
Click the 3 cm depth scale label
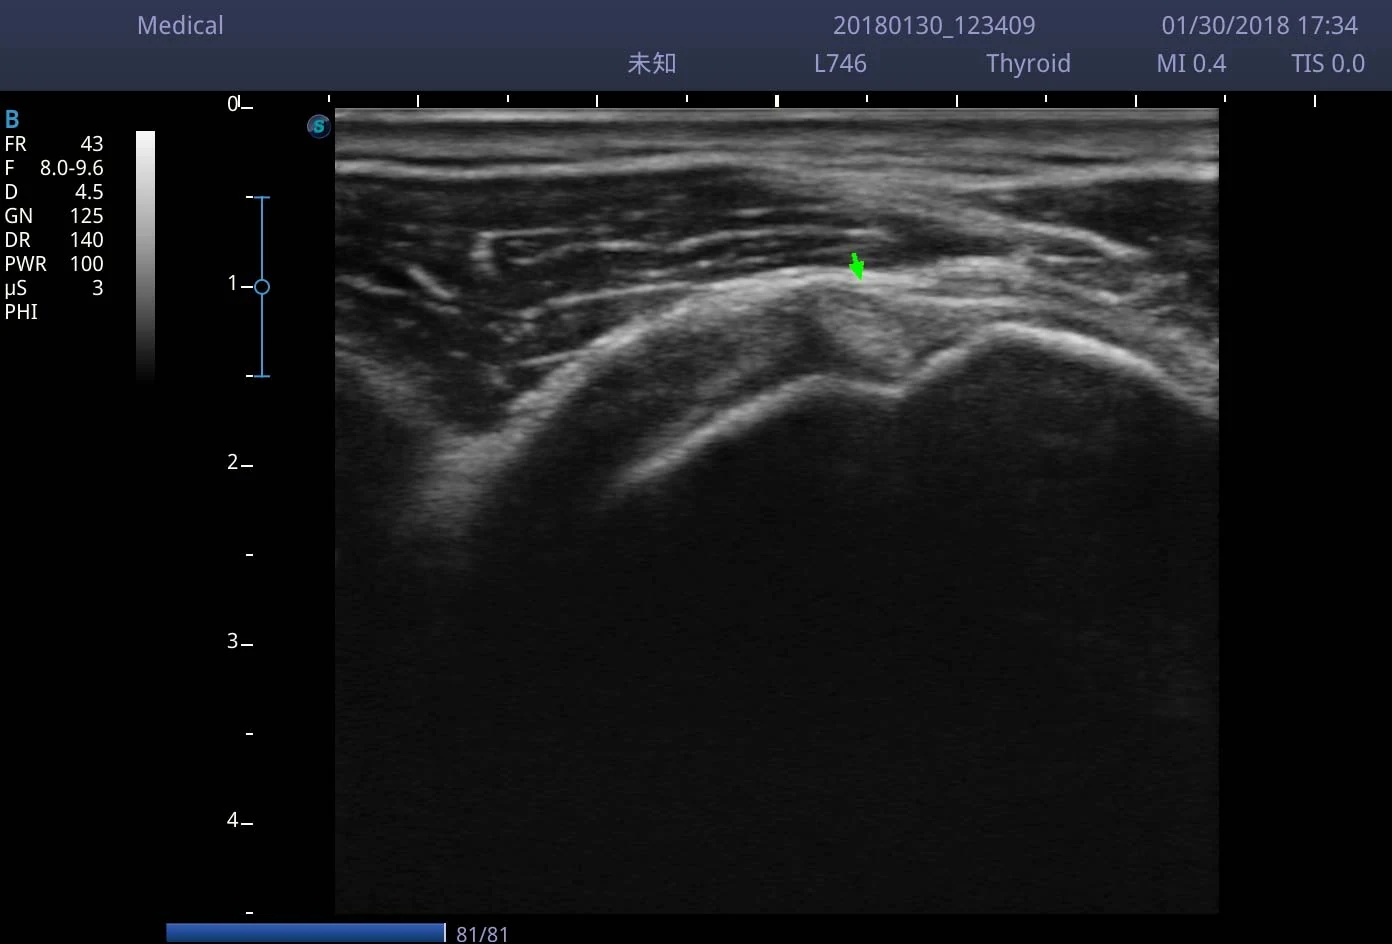click(233, 641)
